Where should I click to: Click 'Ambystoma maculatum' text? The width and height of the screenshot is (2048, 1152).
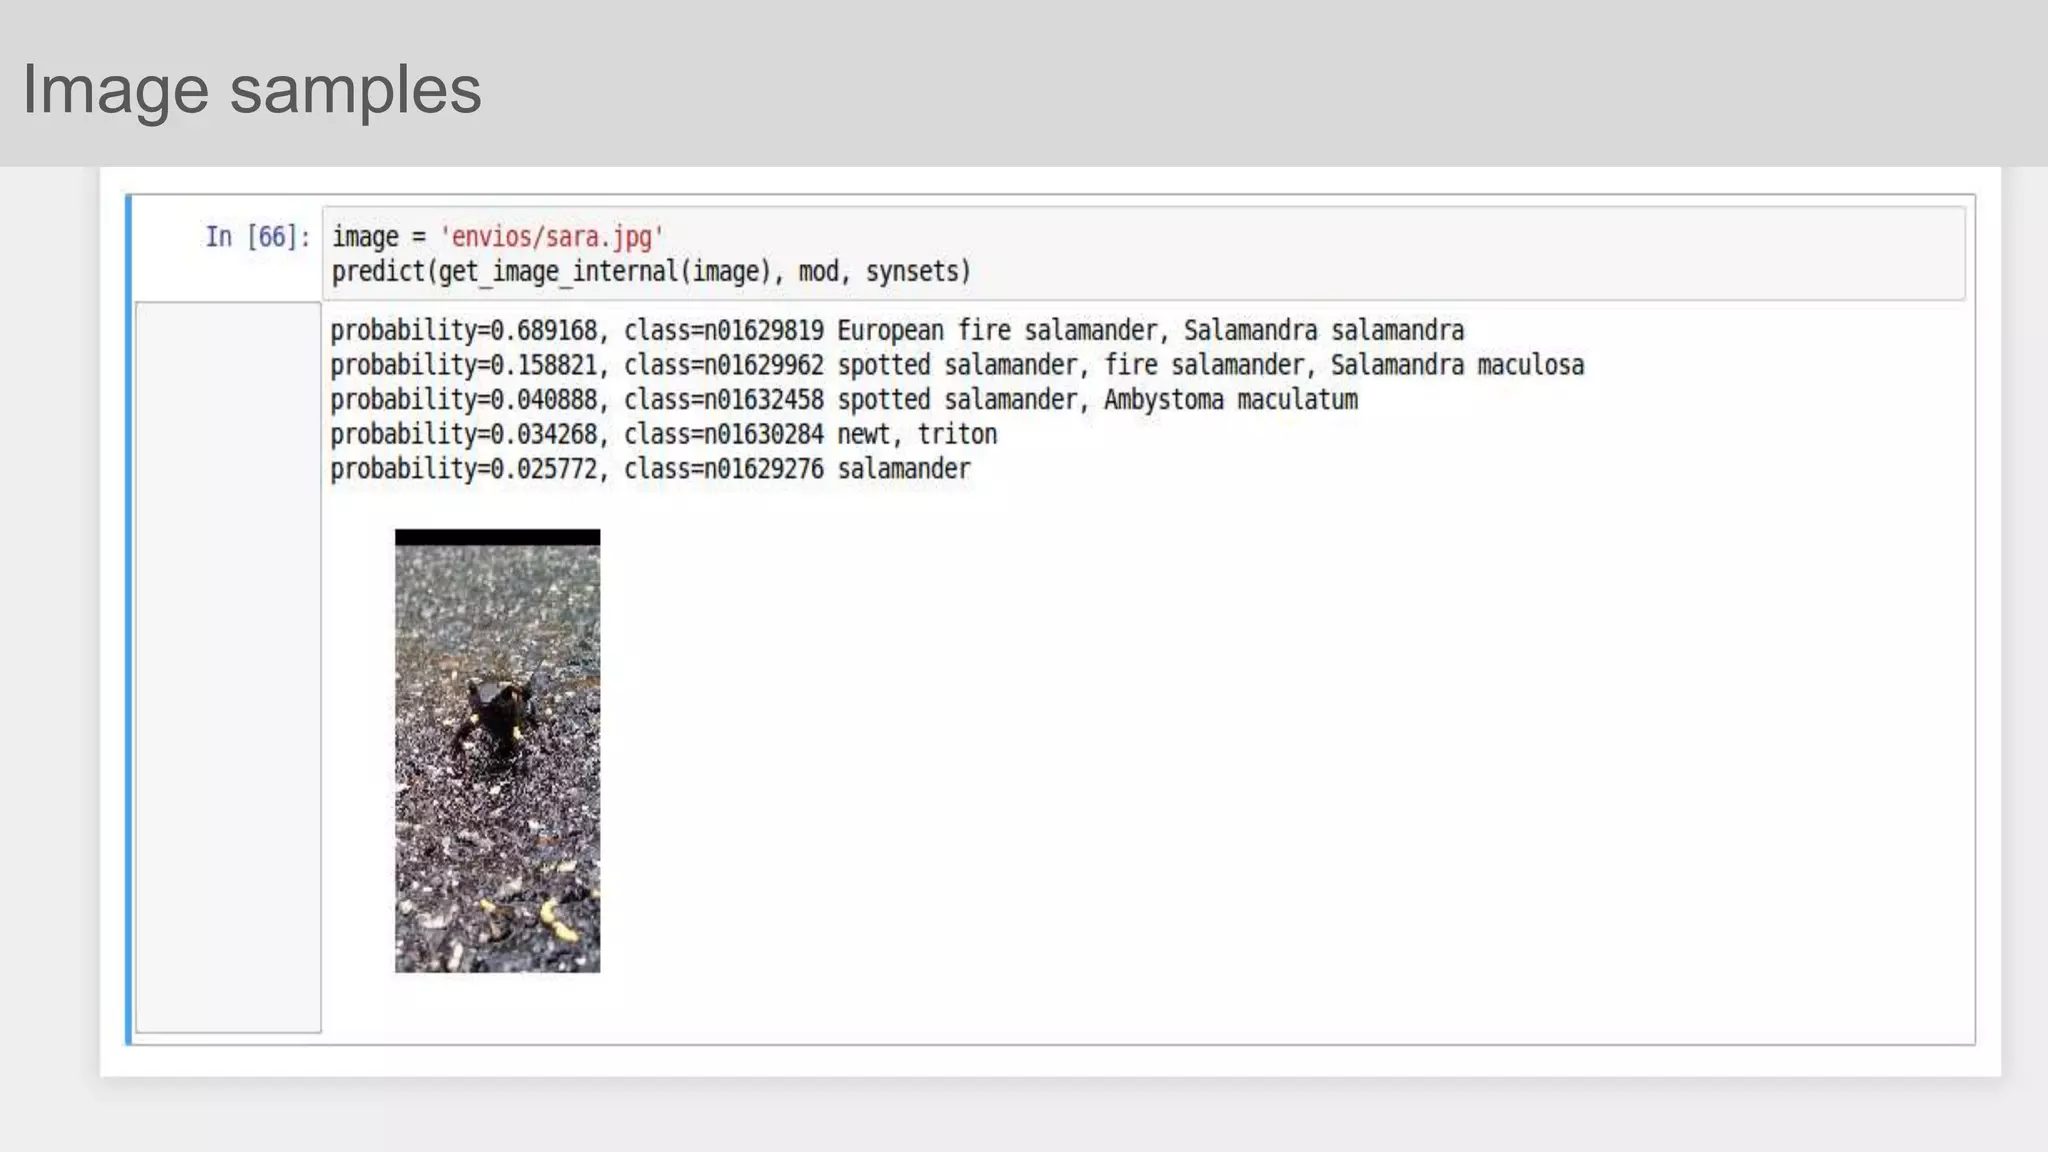click(x=1230, y=400)
